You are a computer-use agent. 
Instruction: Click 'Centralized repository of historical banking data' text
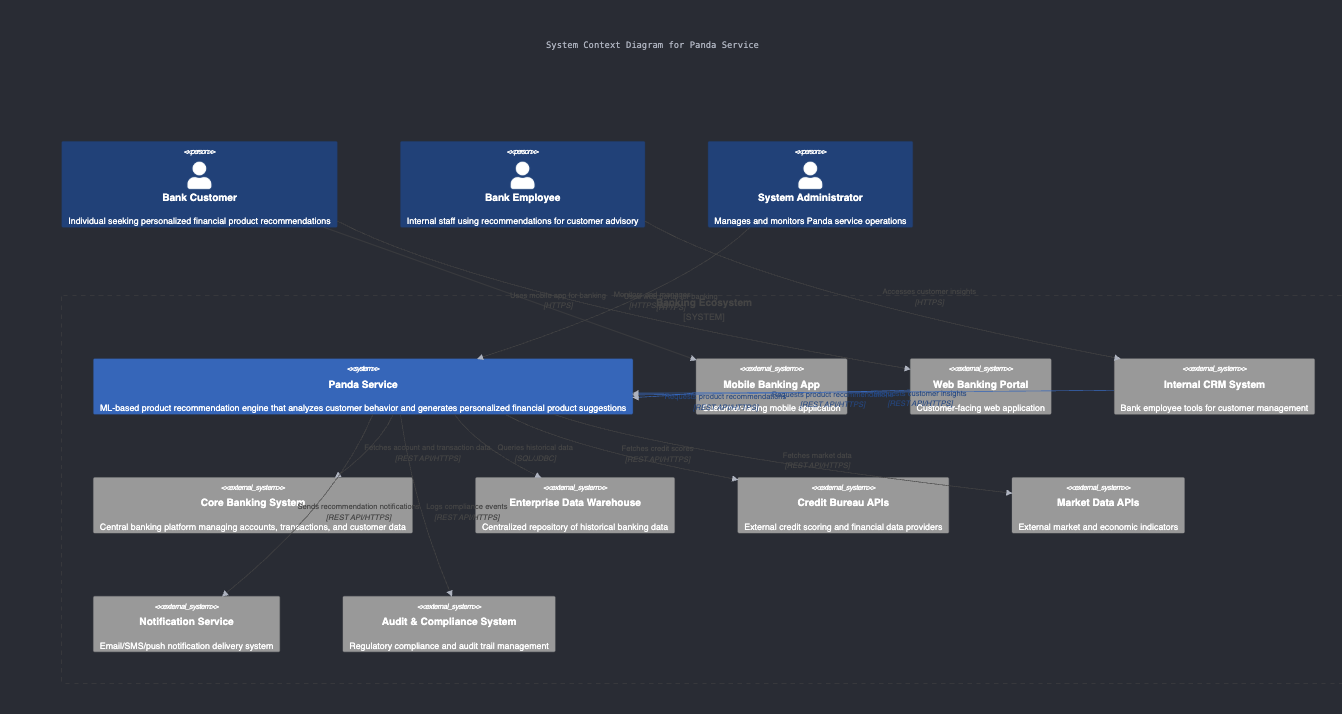coord(575,527)
